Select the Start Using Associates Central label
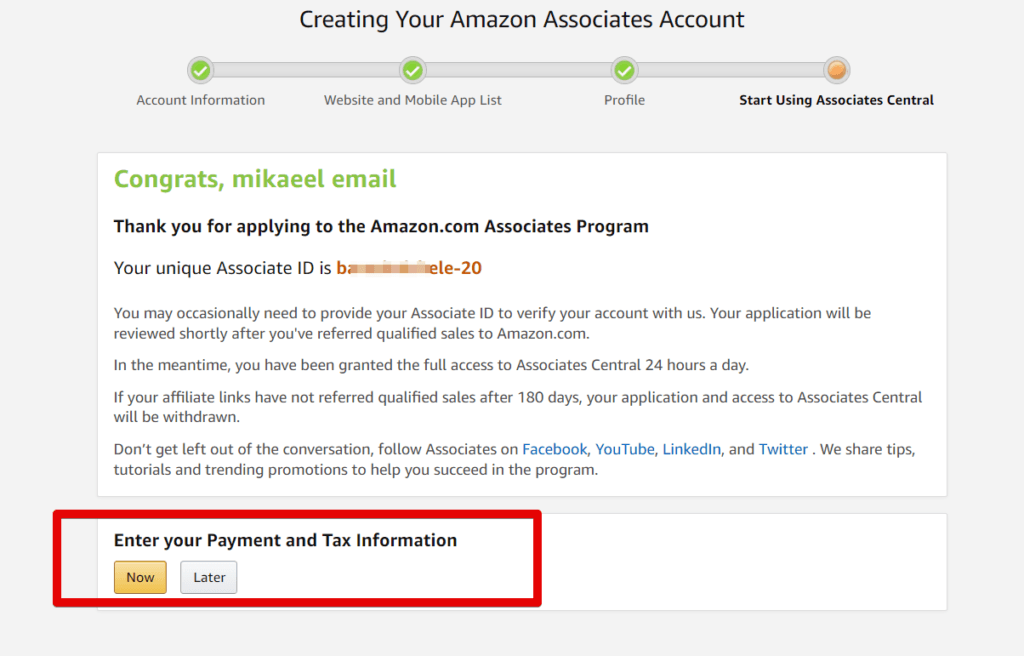 (836, 100)
